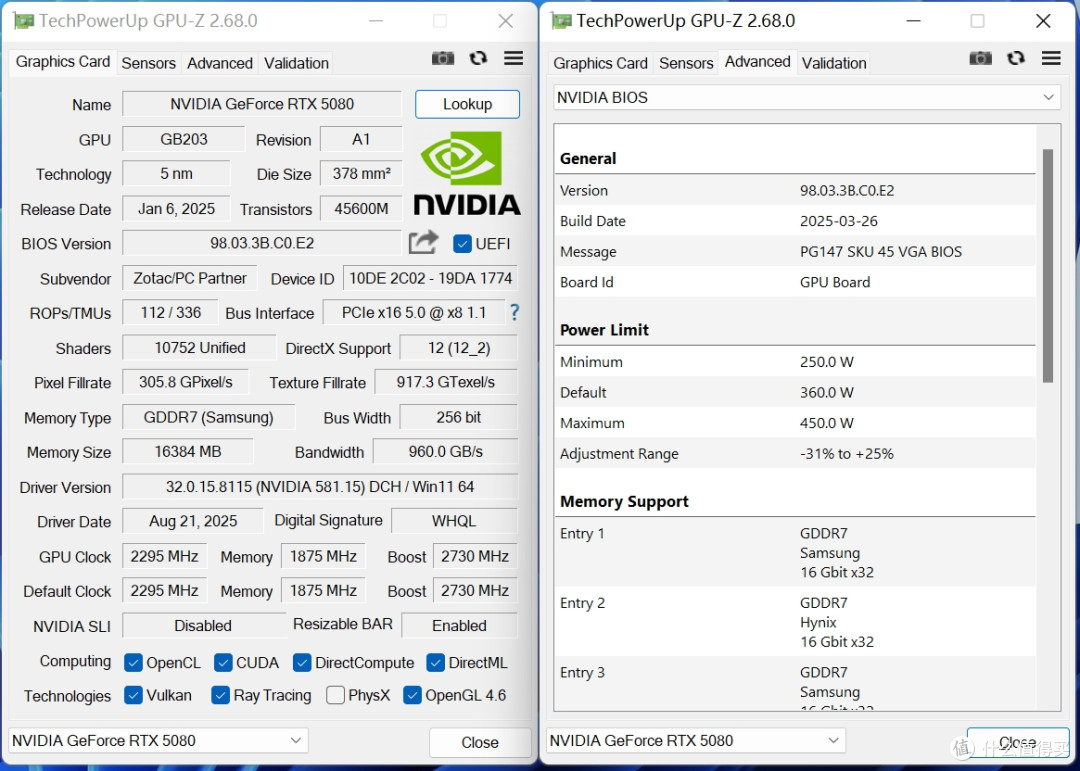Open GPU selector dropdown in right window
Viewport: 1080px width, 771px height.
pos(696,741)
